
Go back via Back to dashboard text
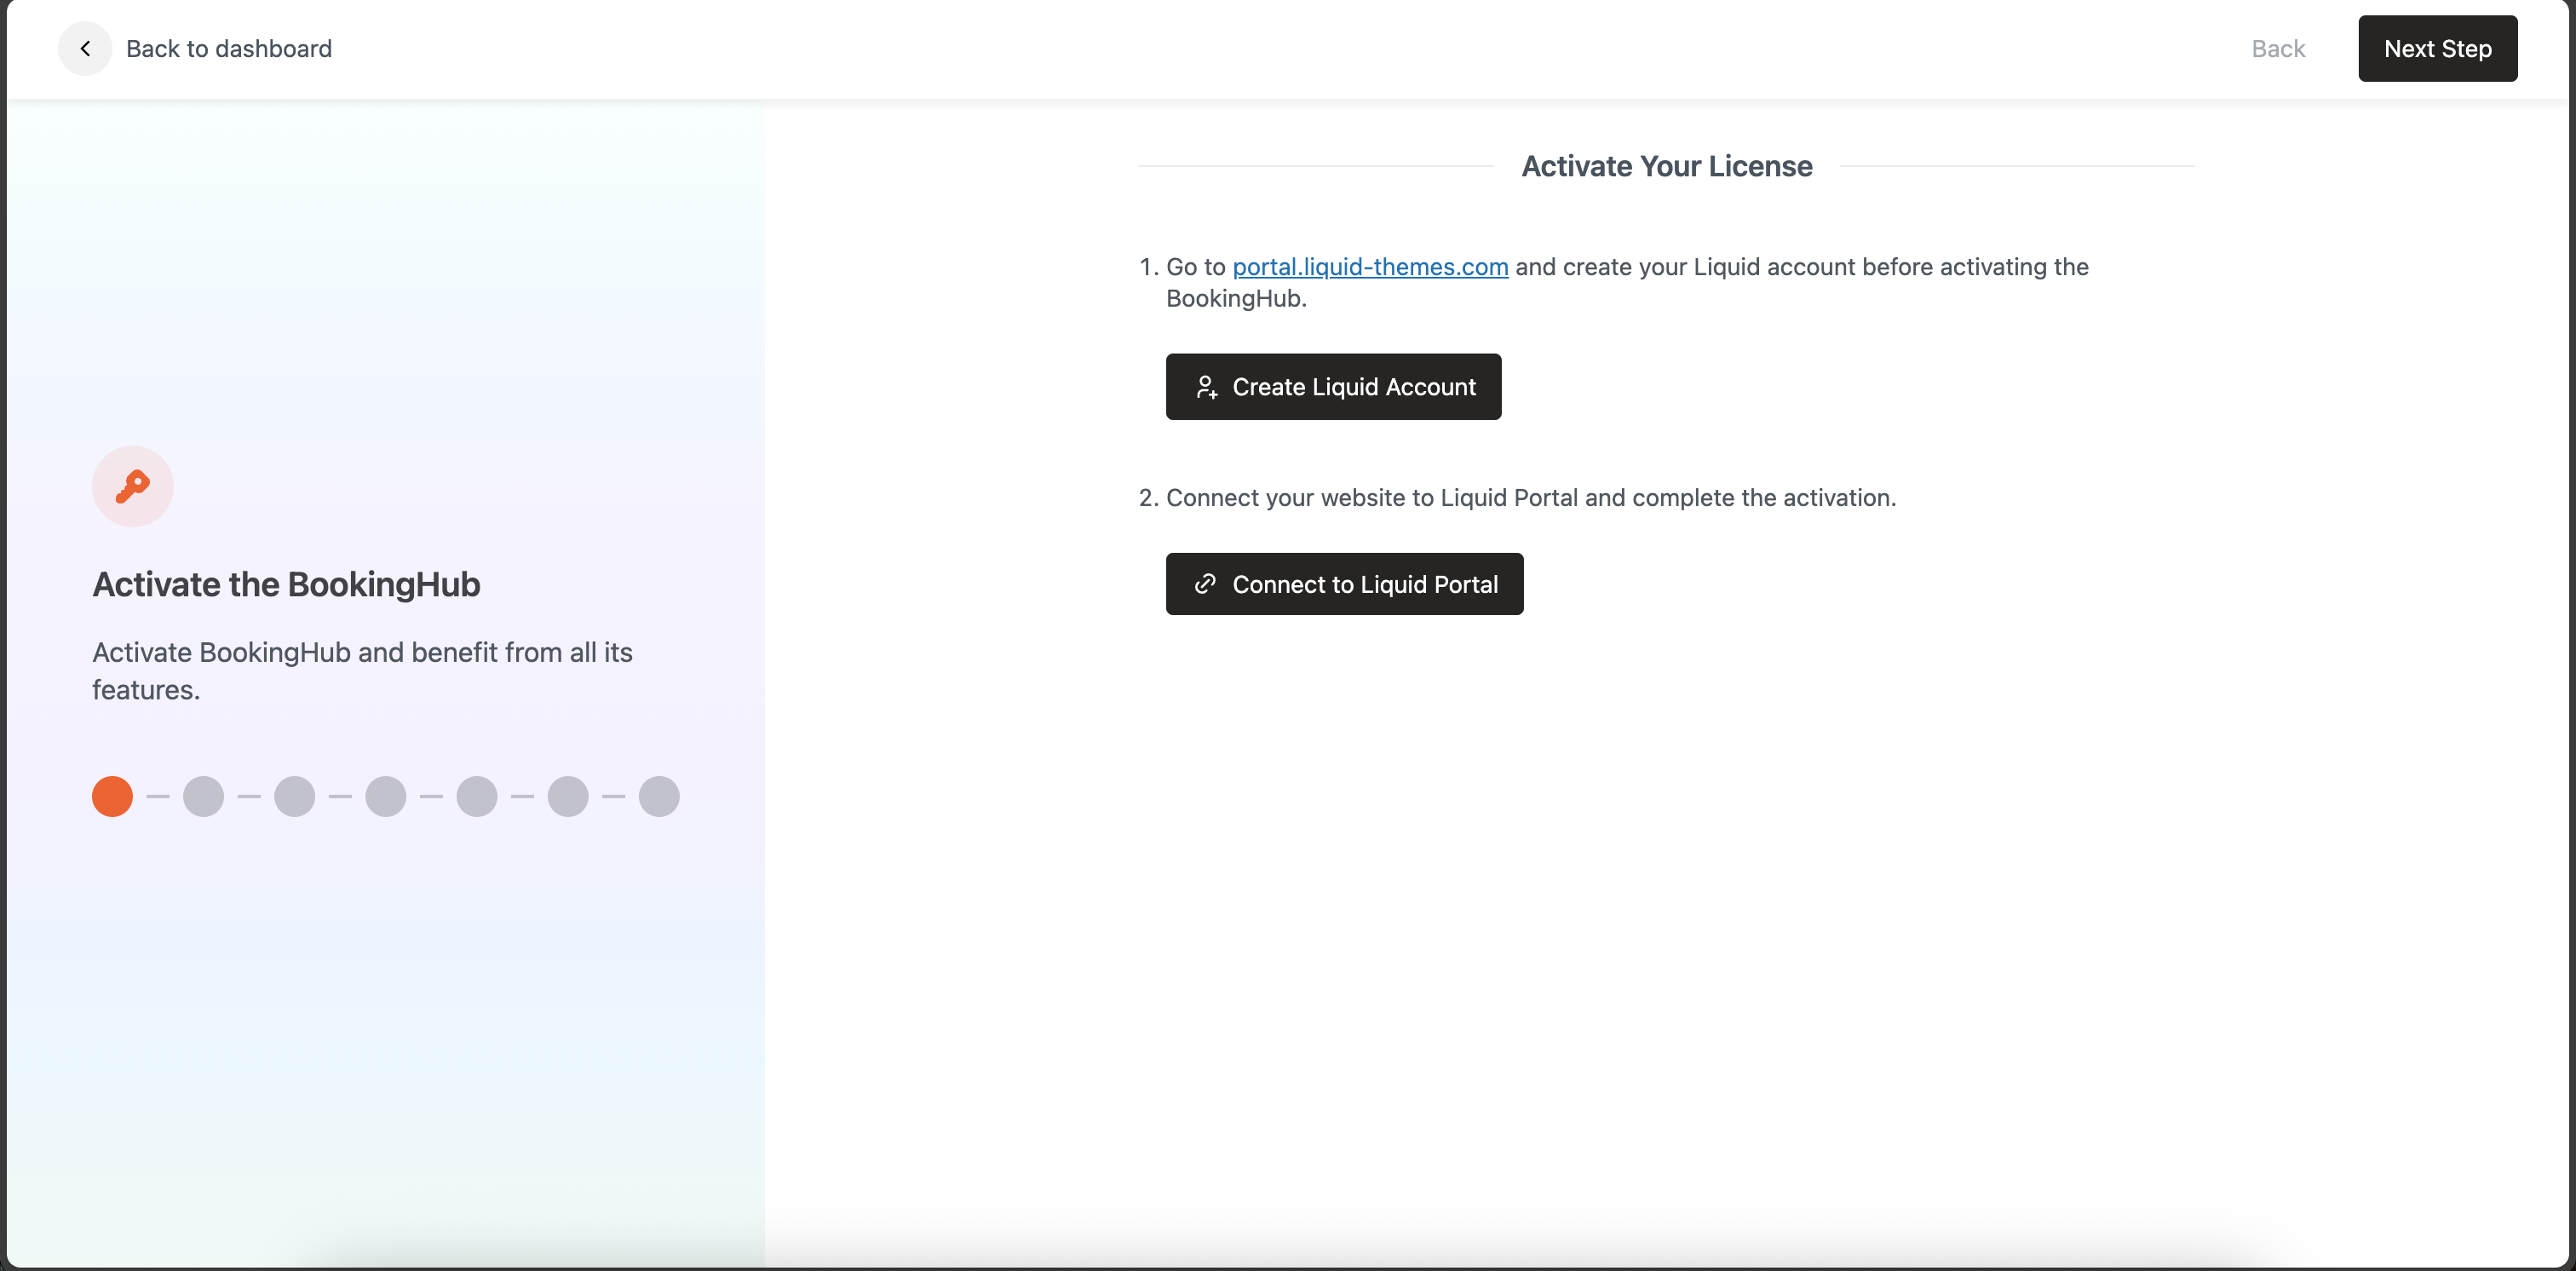tap(228, 49)
